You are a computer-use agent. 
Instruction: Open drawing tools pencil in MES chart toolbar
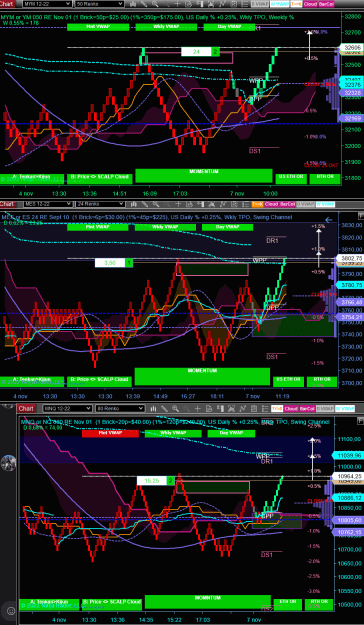click(144, 204)
